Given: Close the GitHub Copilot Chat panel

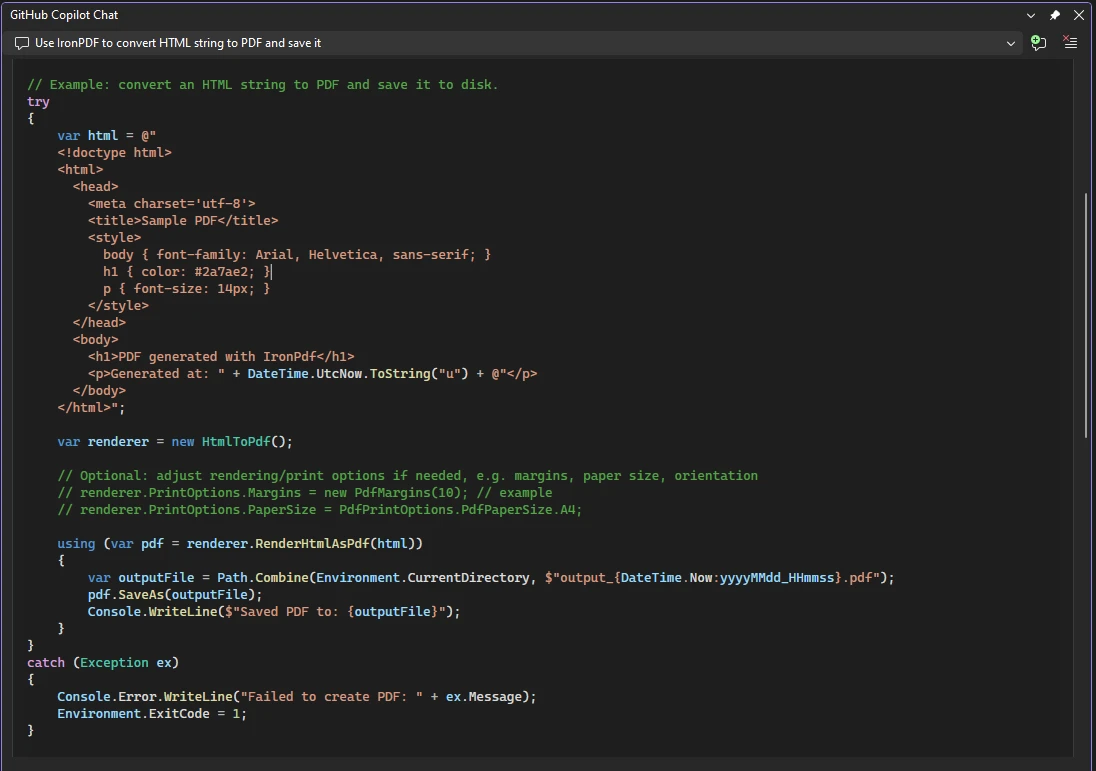Looking at the screenshot, I should click(1078, 15).
